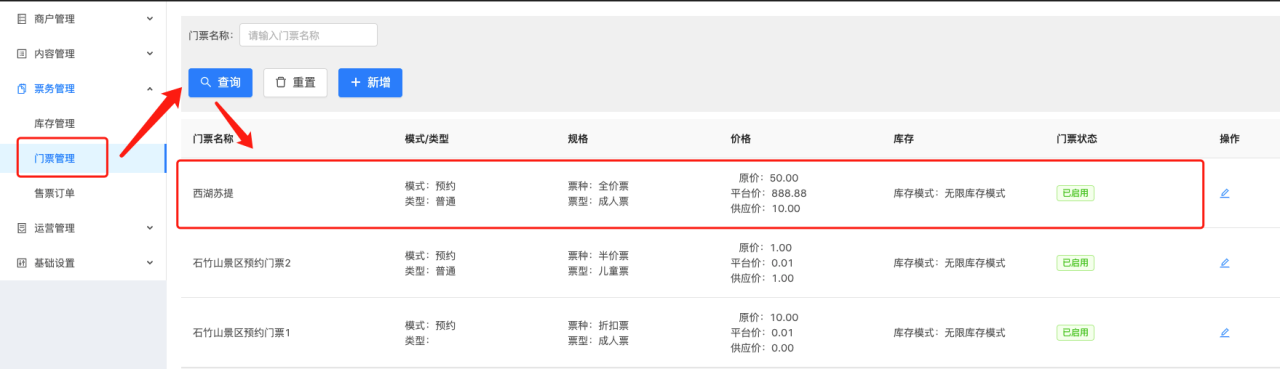Click the 商户管理 sidebar icon

click(22, 18)
